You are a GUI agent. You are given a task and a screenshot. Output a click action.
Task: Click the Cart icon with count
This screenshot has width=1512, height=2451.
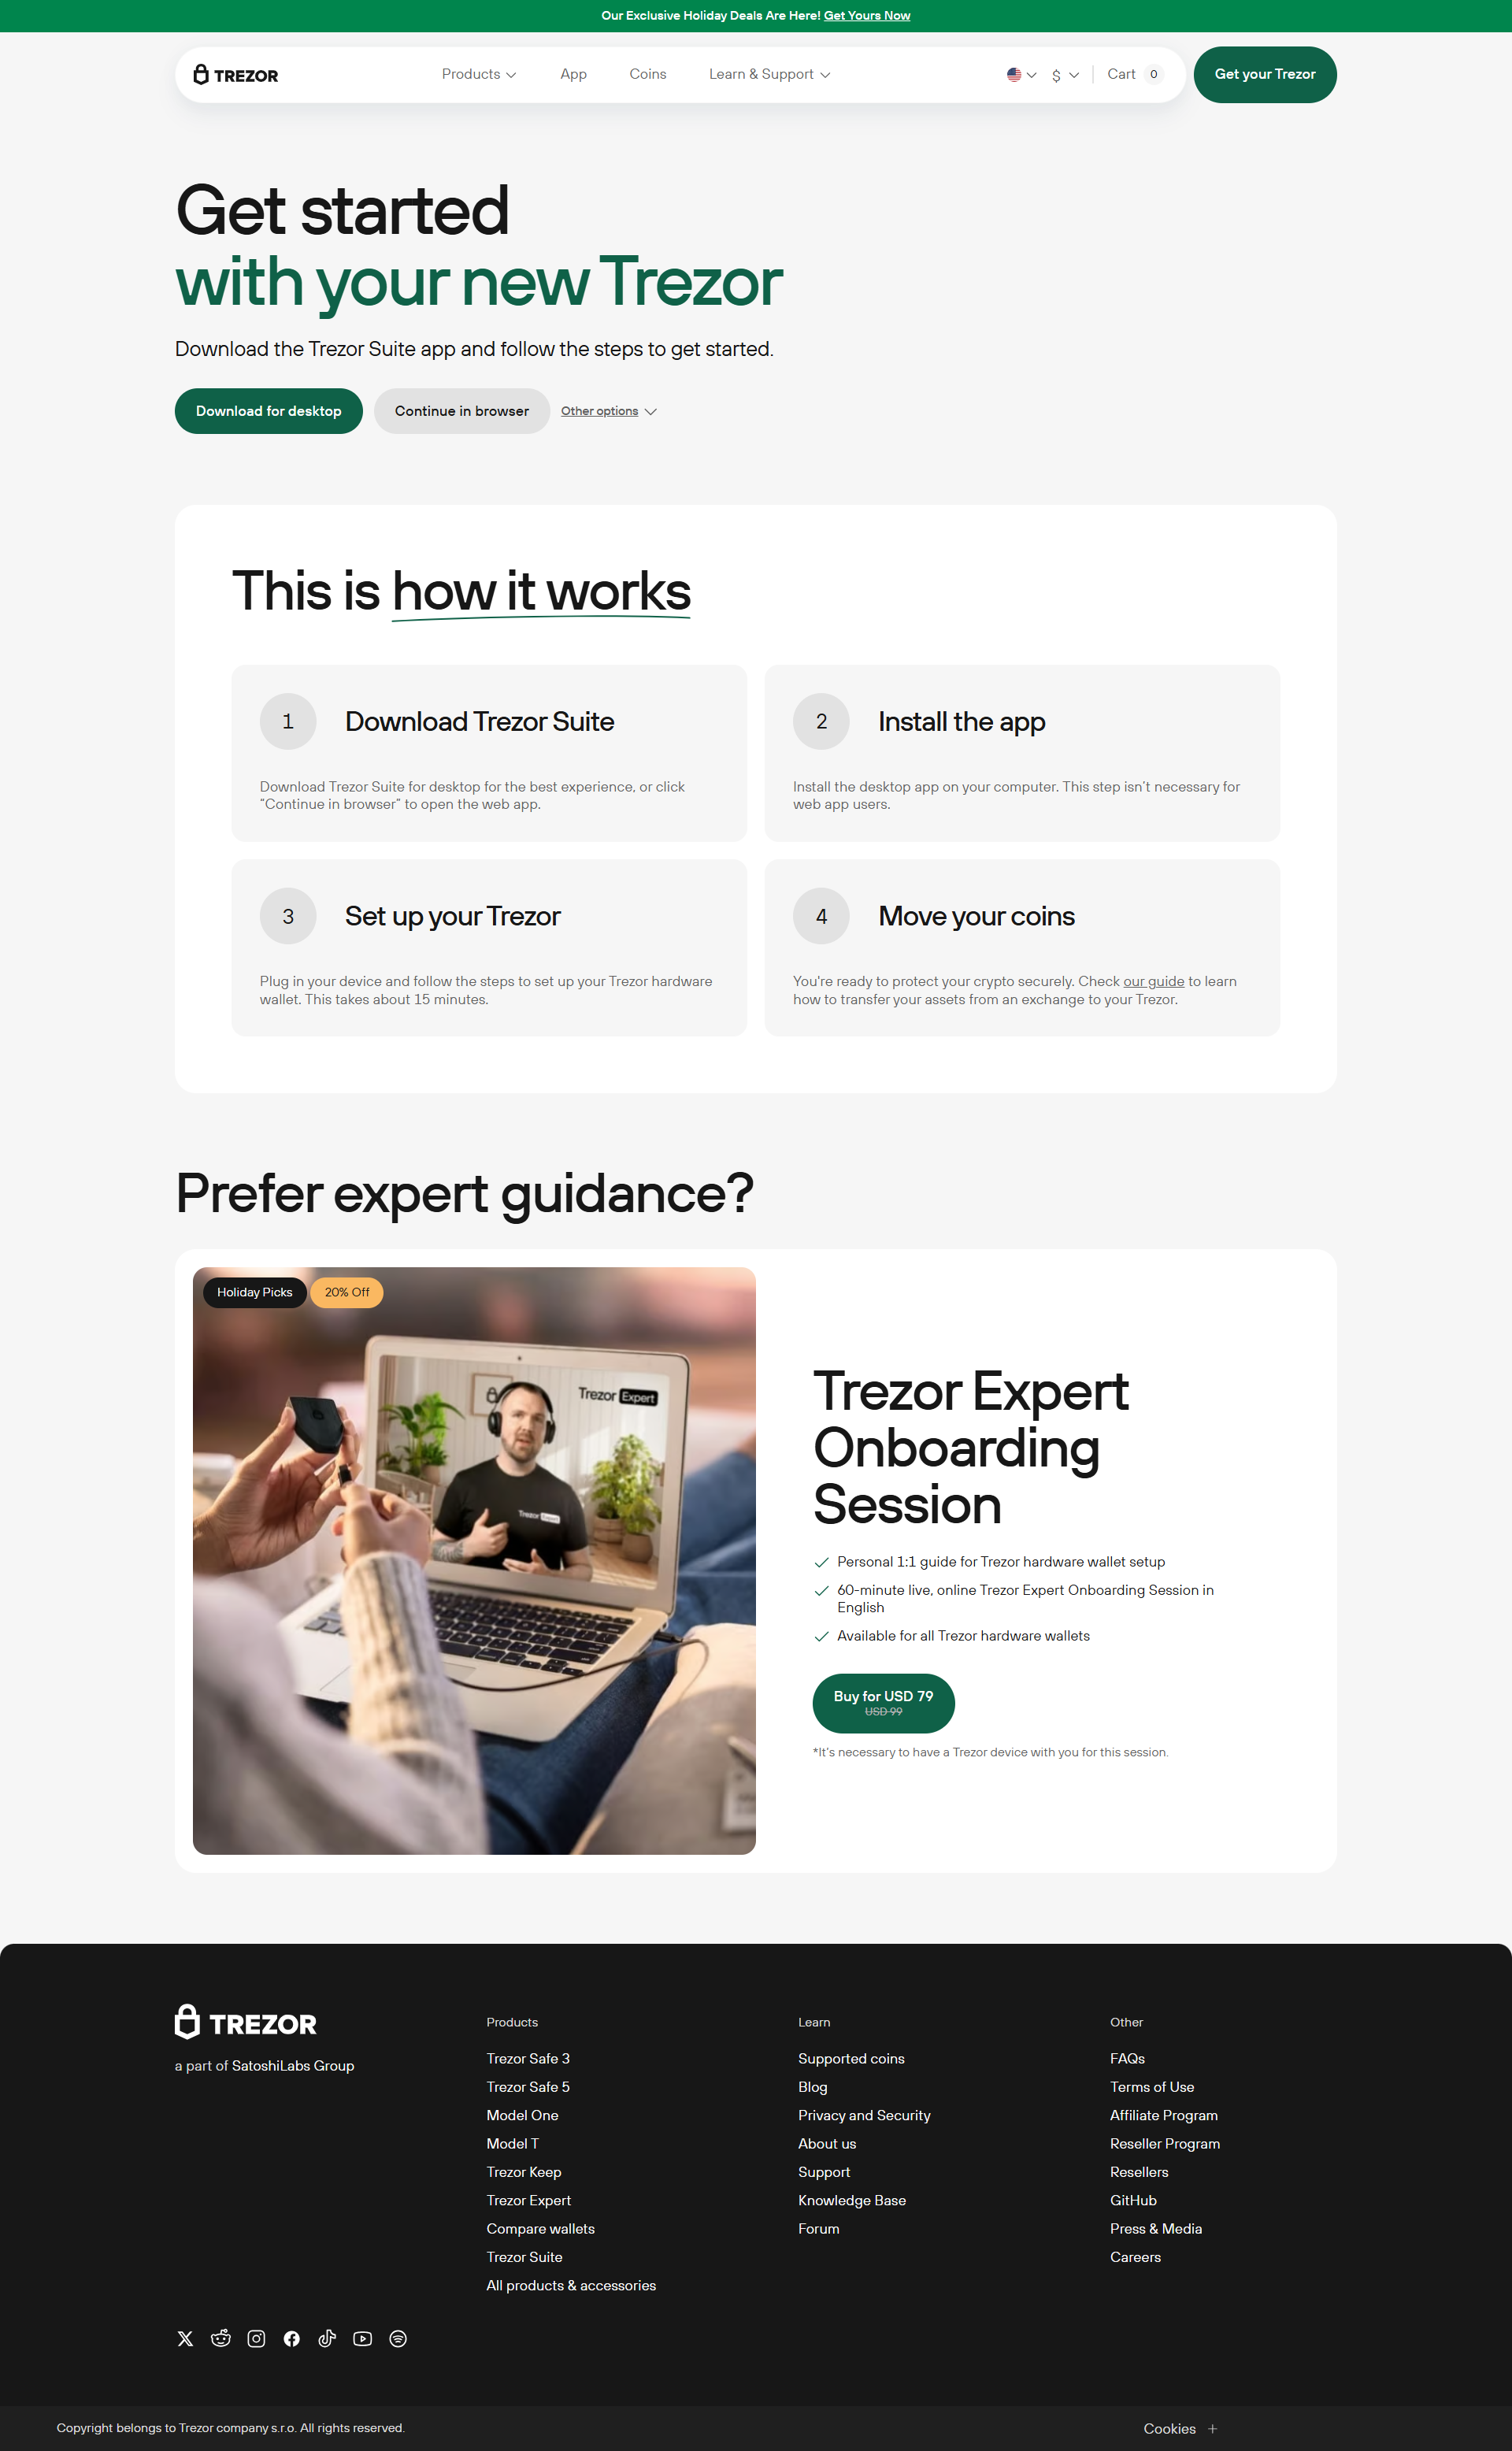click(x=1136, y=73)
